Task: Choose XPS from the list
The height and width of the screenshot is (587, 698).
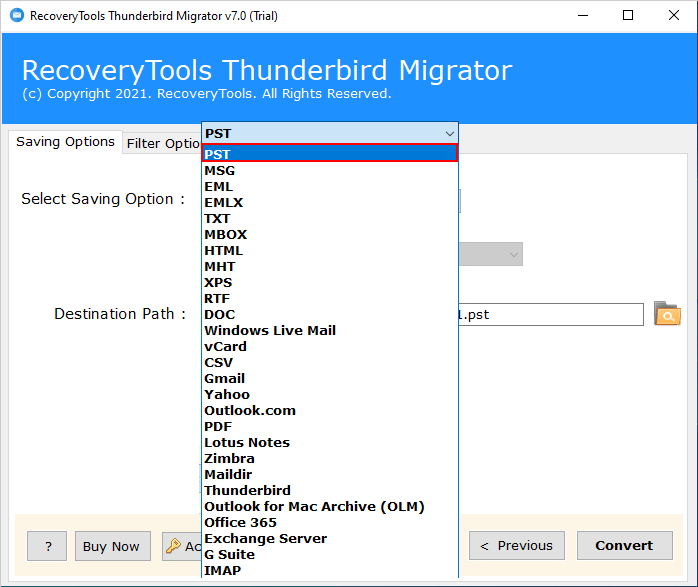Action: point(329,283)
